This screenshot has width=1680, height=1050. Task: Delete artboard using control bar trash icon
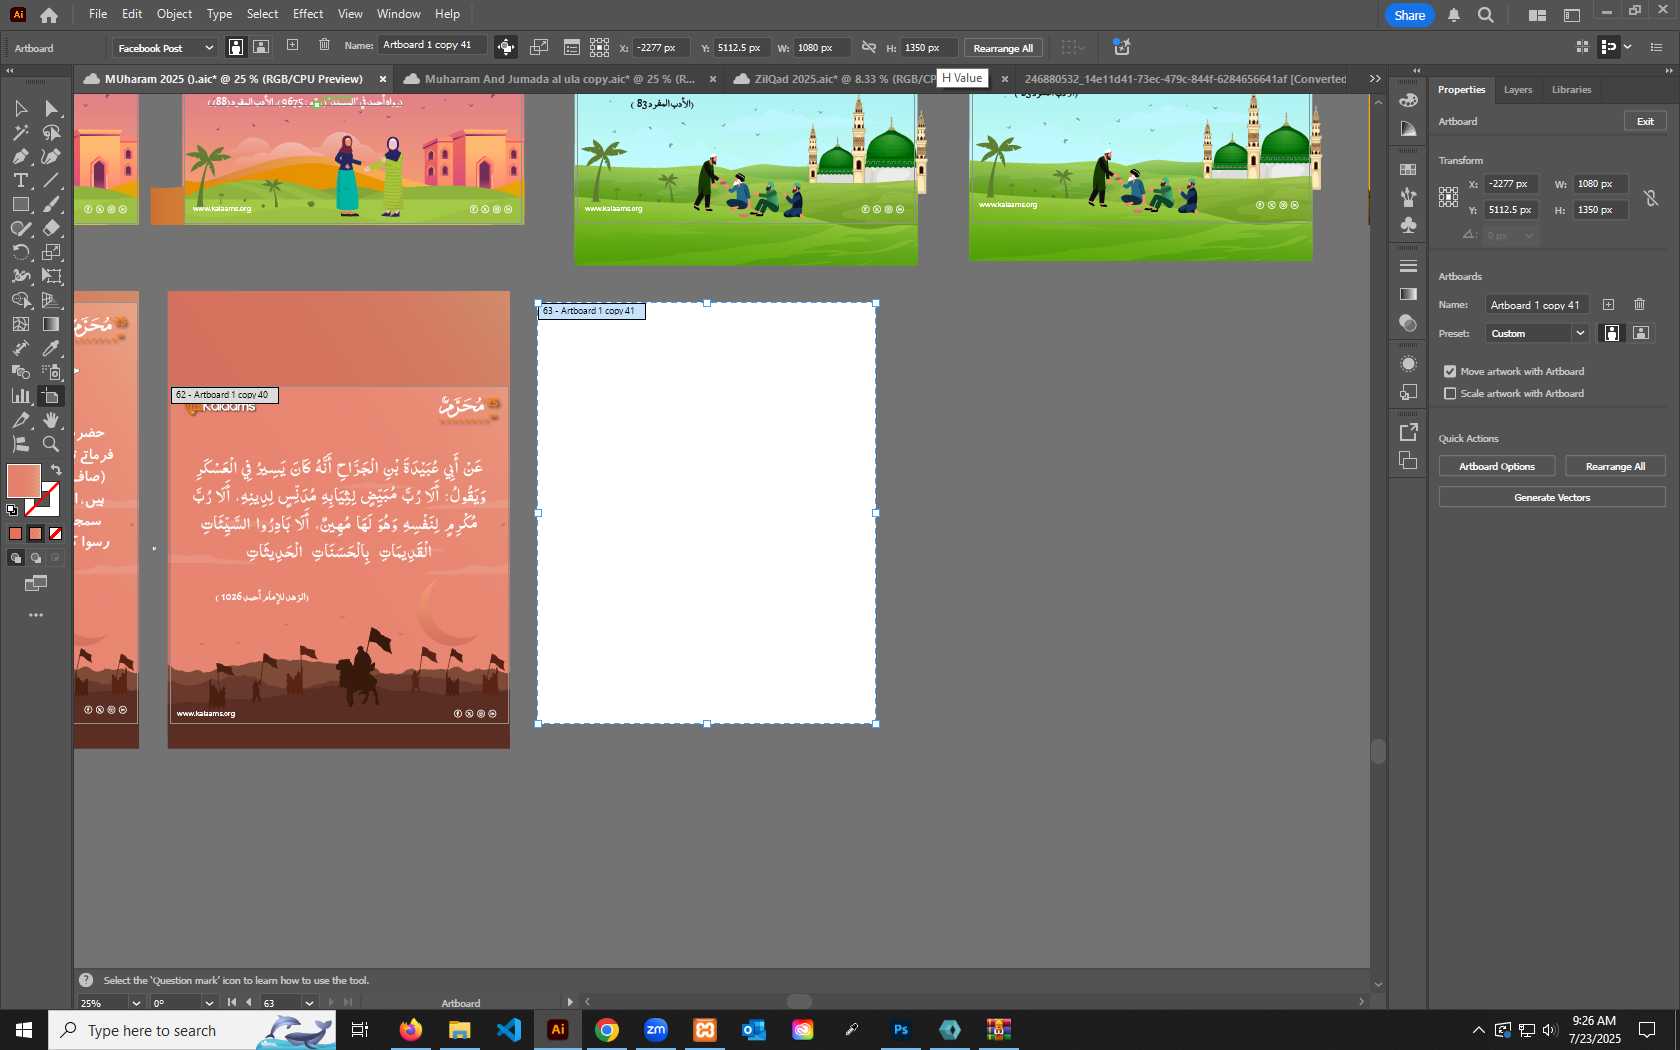click(324, 45)
